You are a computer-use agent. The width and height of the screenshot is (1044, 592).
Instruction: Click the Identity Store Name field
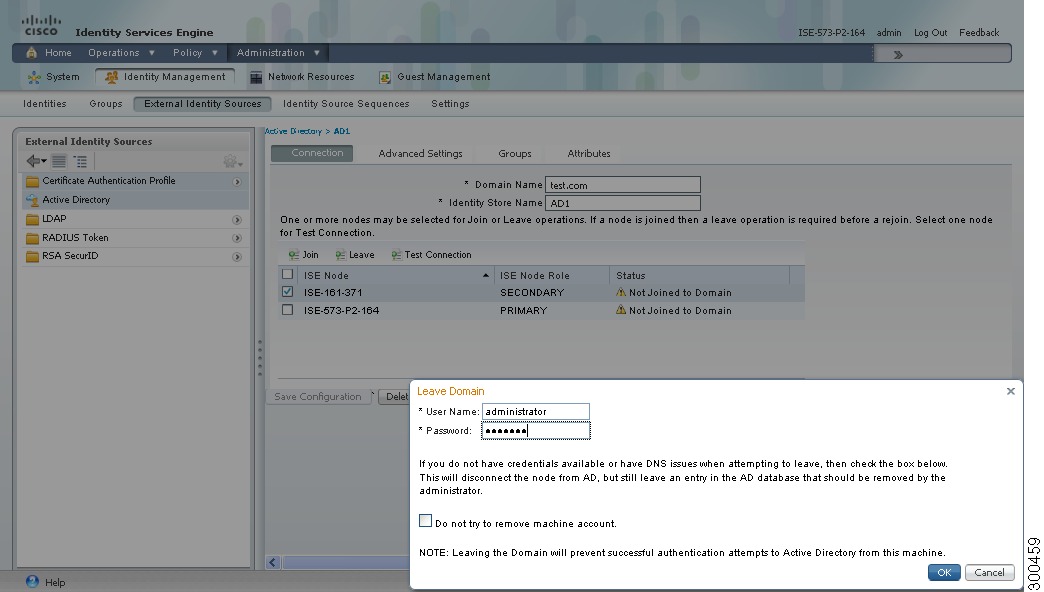[x=623, y=202]
